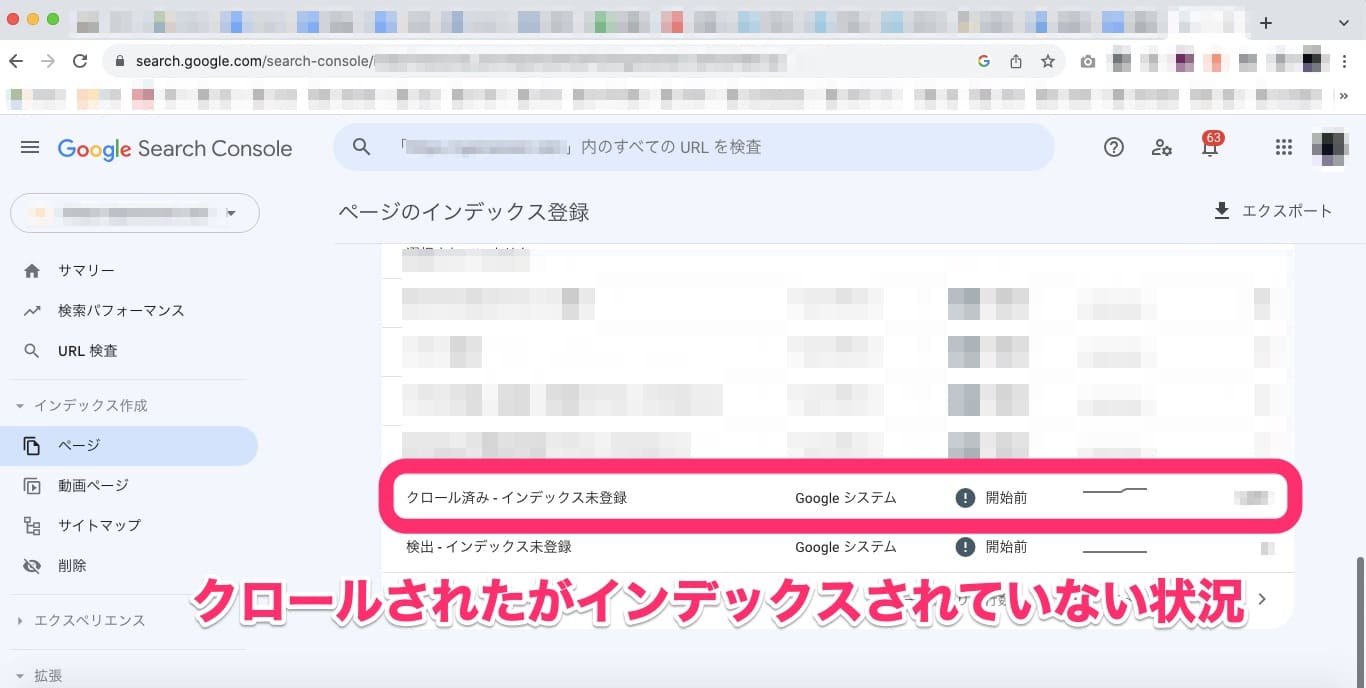Open notifications bell with 63 badge

click(x=1210, y=146)
